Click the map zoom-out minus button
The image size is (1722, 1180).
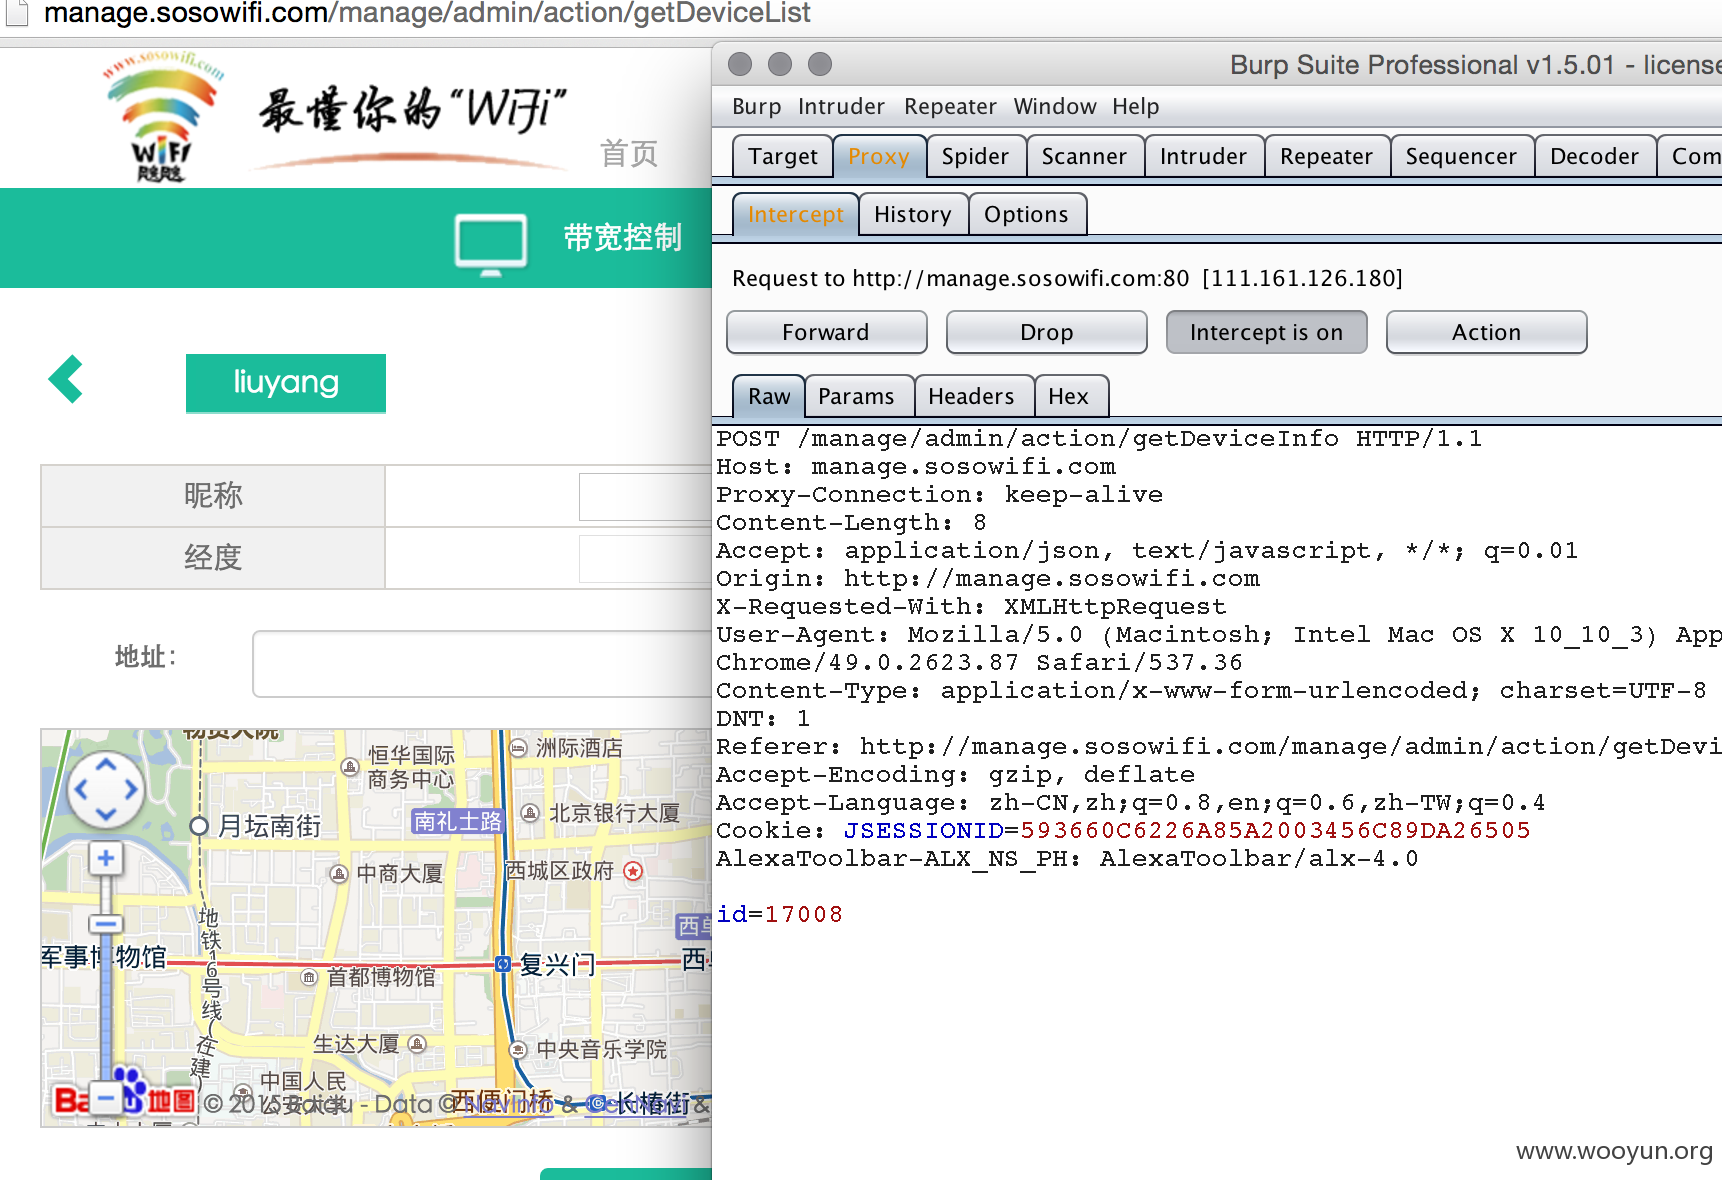[105, 1097]
